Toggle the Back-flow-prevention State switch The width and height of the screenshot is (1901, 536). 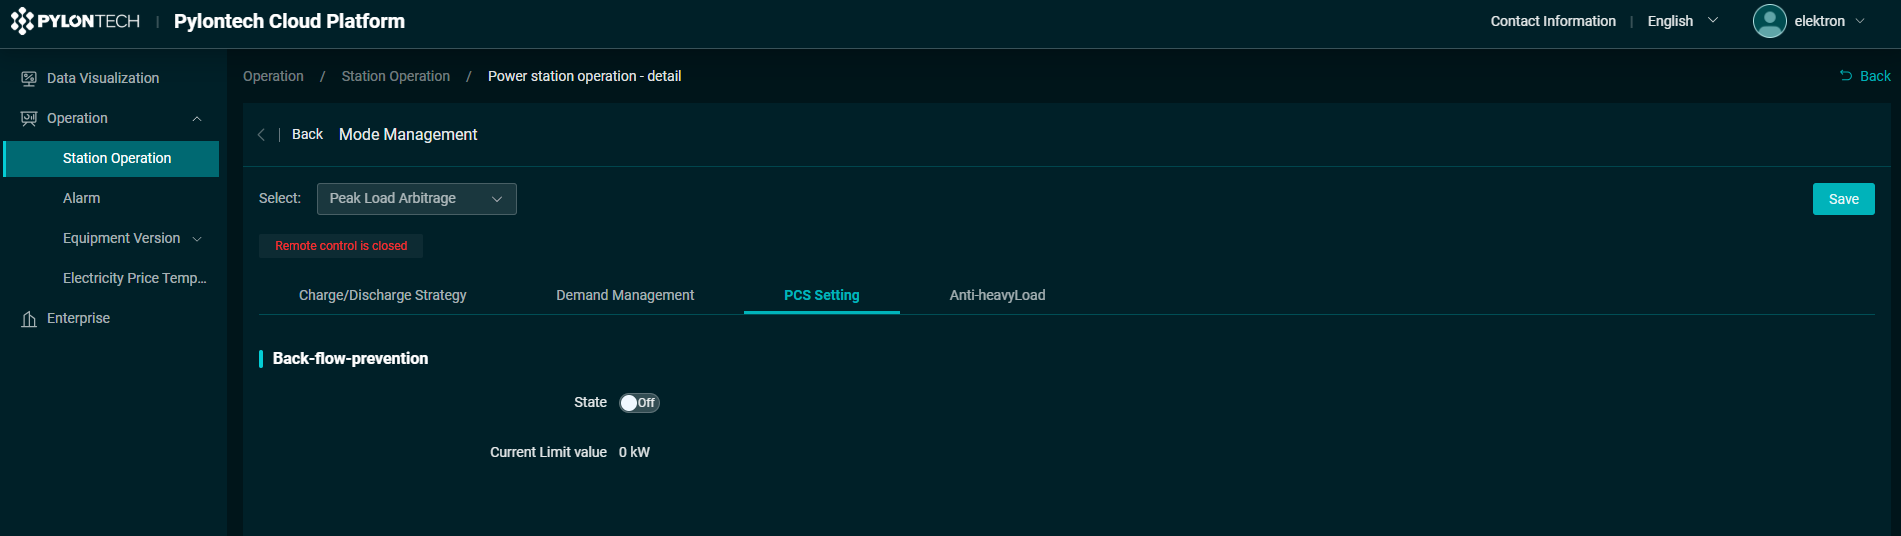[639, 403]
